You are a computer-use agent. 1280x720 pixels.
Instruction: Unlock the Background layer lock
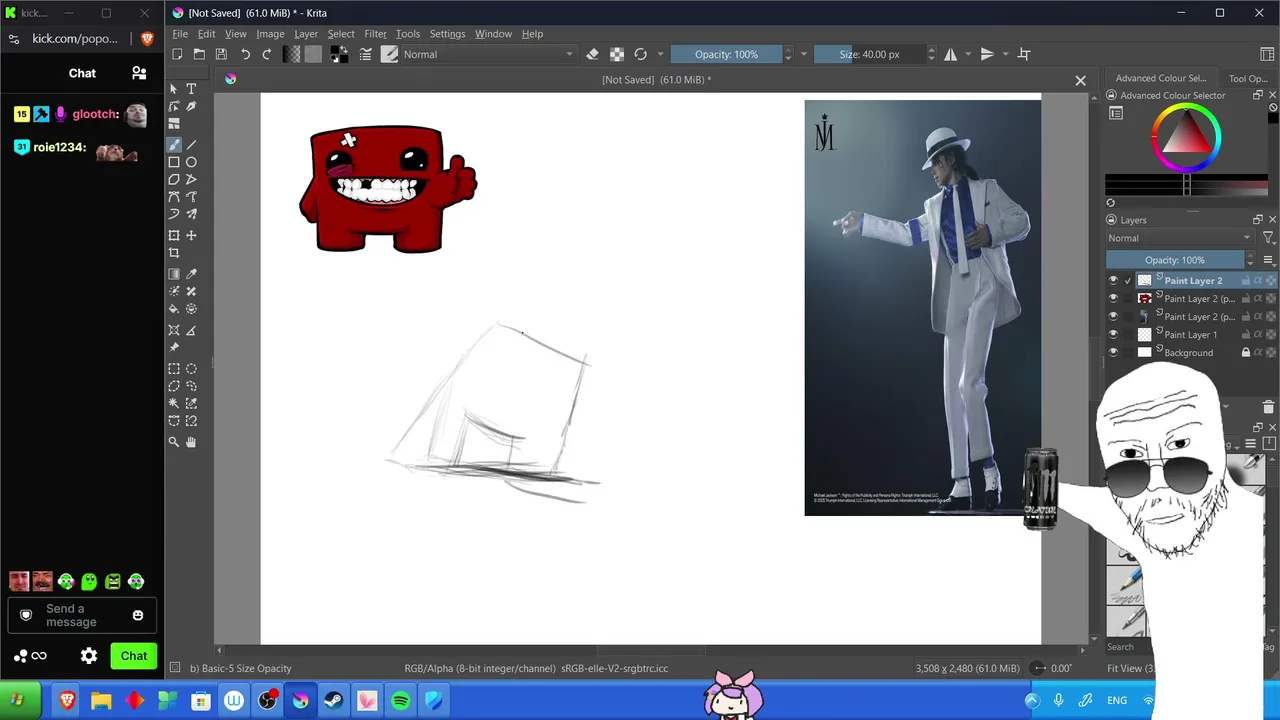[1246, 353]
